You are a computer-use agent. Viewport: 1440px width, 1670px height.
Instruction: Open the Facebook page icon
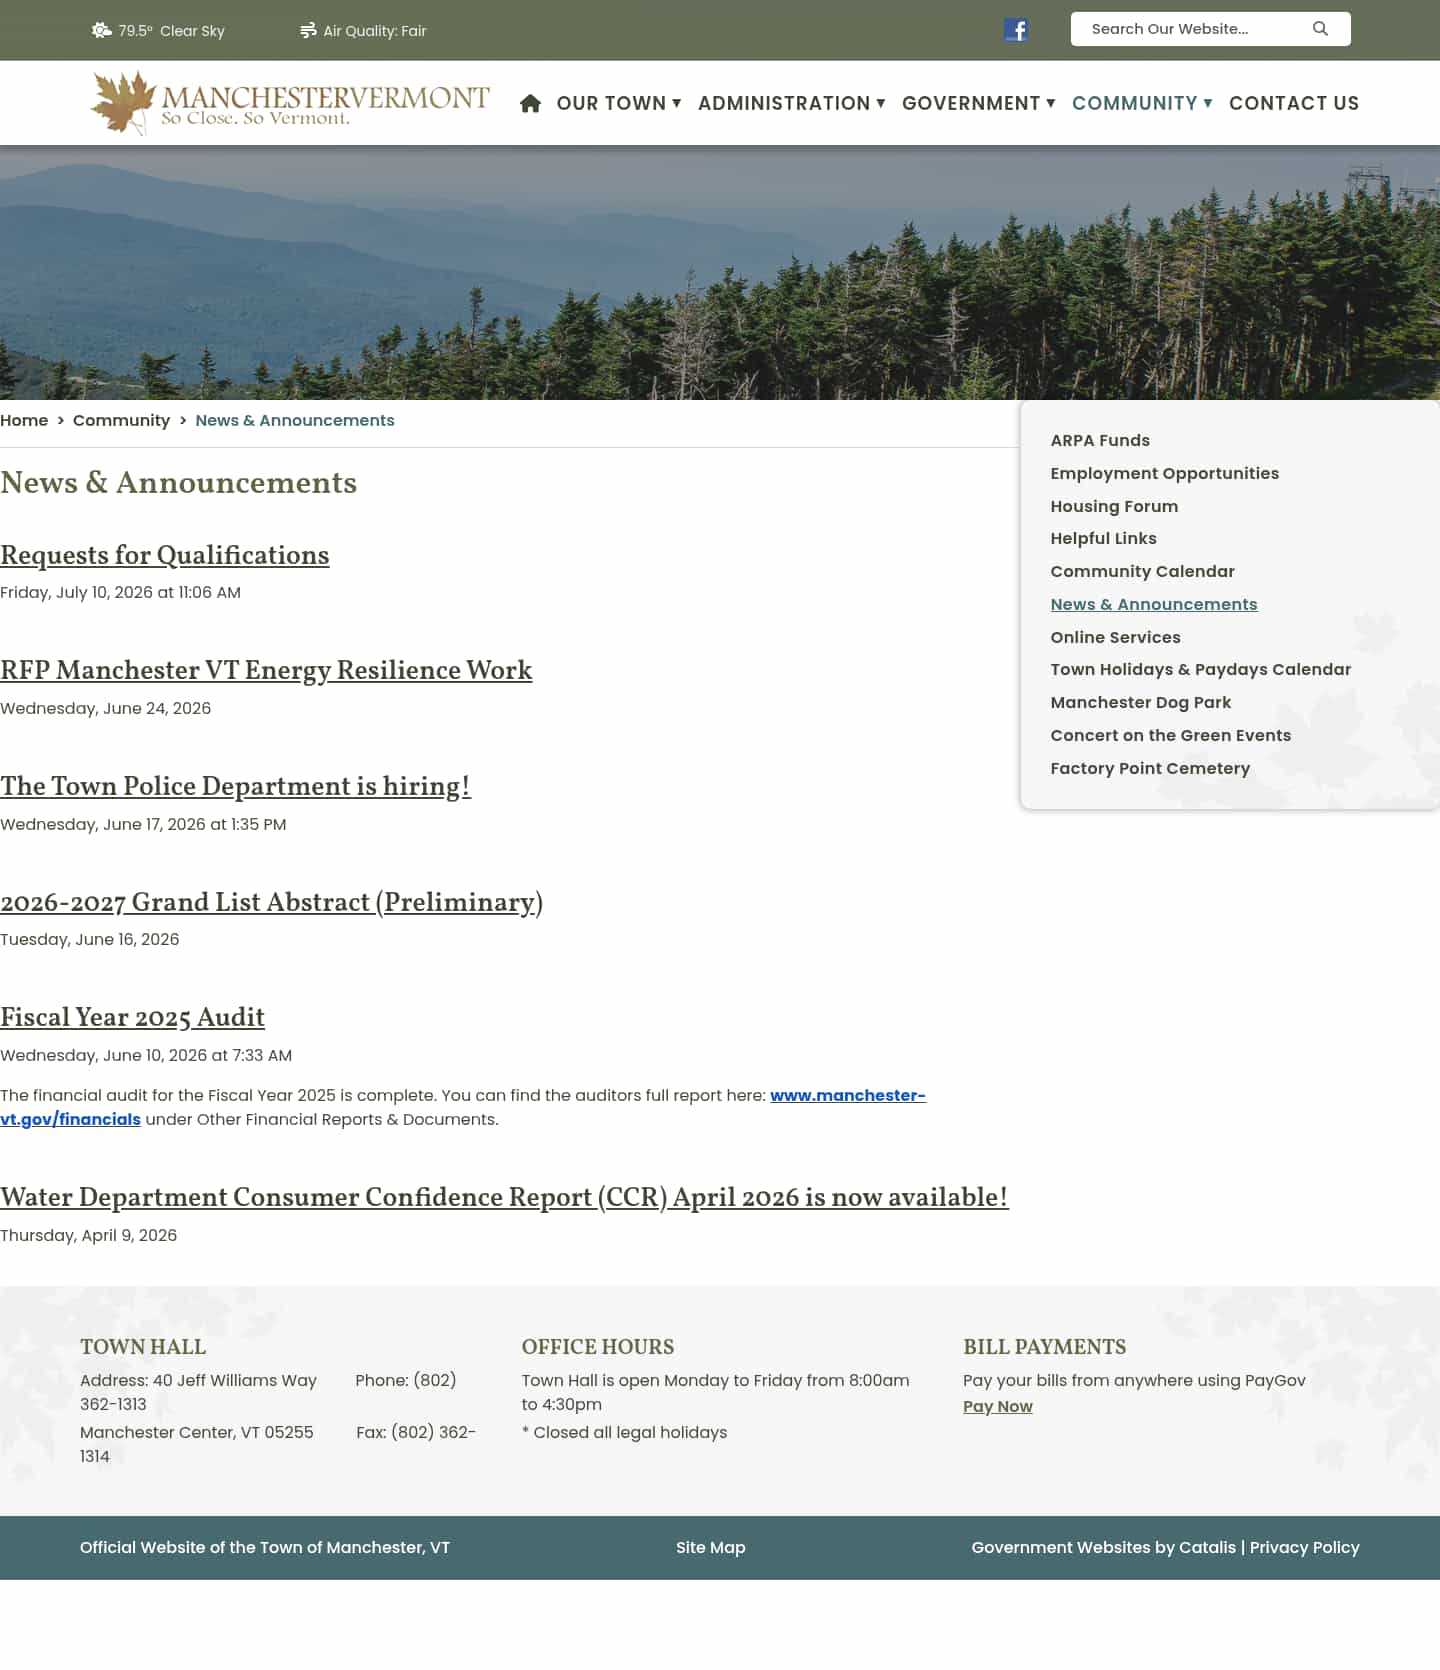1016,30
